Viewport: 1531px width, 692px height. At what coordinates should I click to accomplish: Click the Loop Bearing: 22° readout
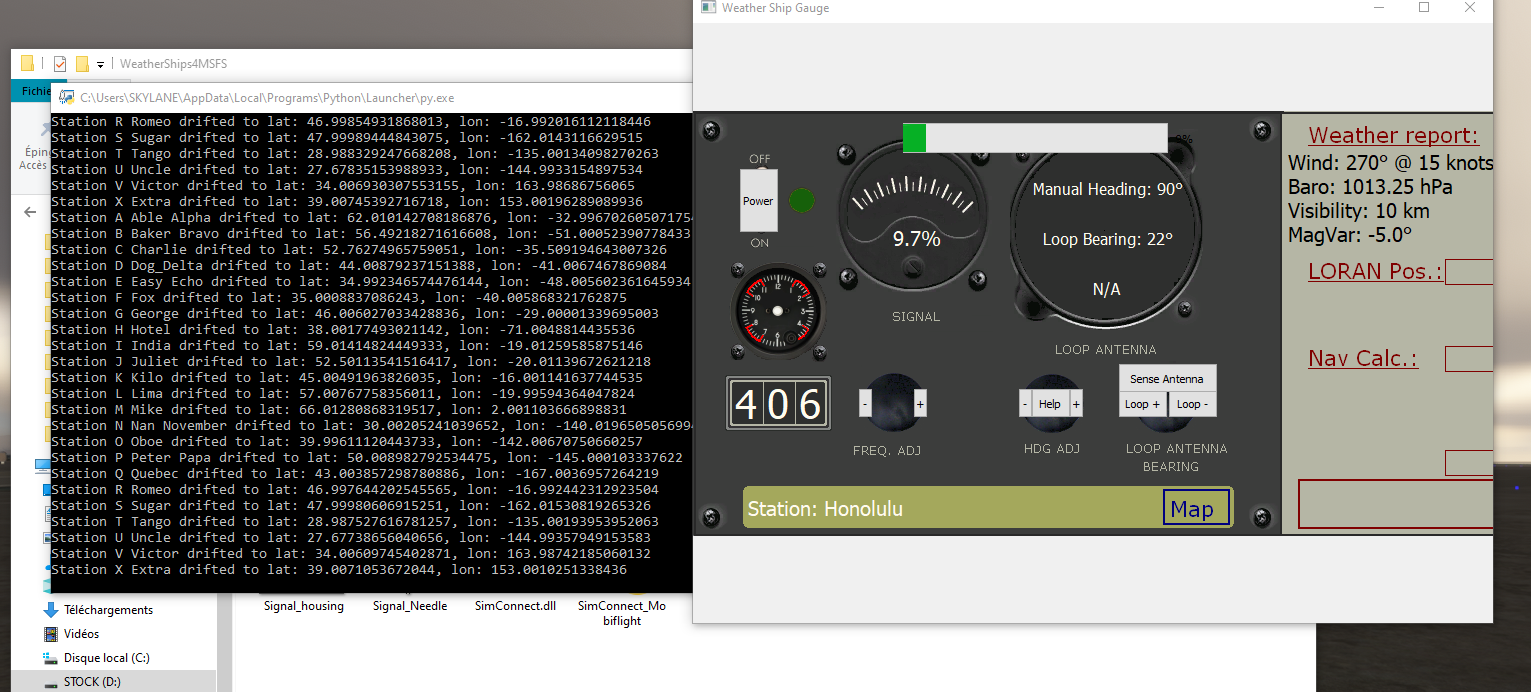pyautogui.click(x=1107, y=239)
